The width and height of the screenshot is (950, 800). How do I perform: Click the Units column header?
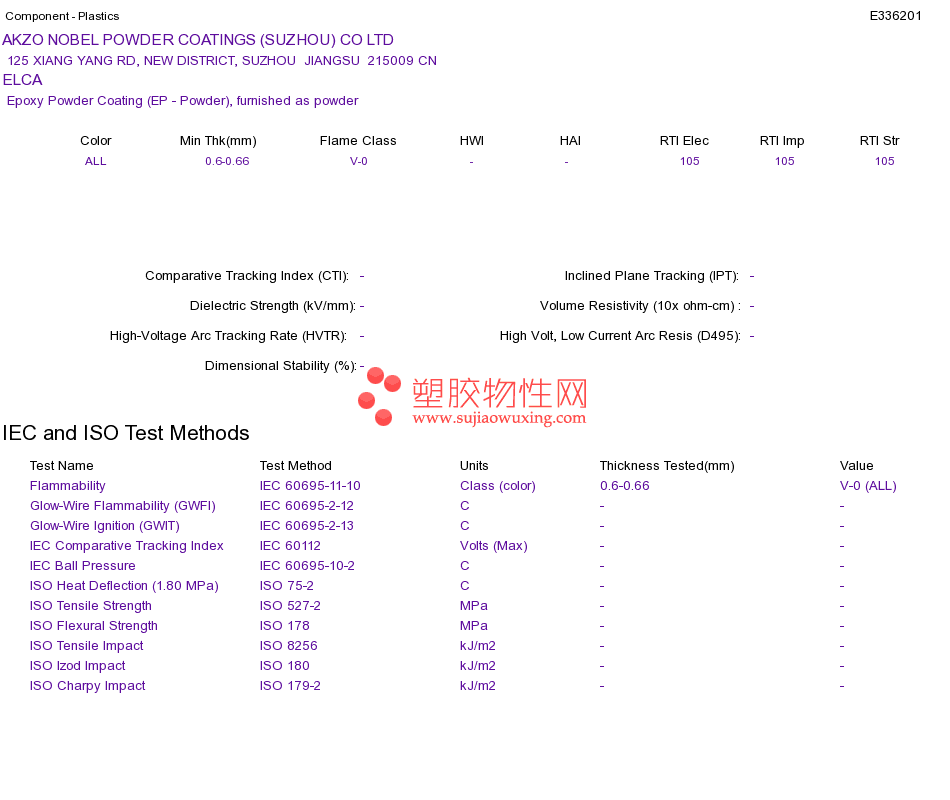(x=474, y=465)
